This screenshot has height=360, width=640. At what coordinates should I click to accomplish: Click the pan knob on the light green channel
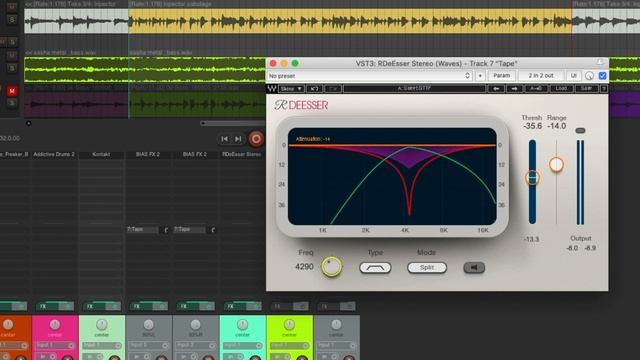coord(102,324)
